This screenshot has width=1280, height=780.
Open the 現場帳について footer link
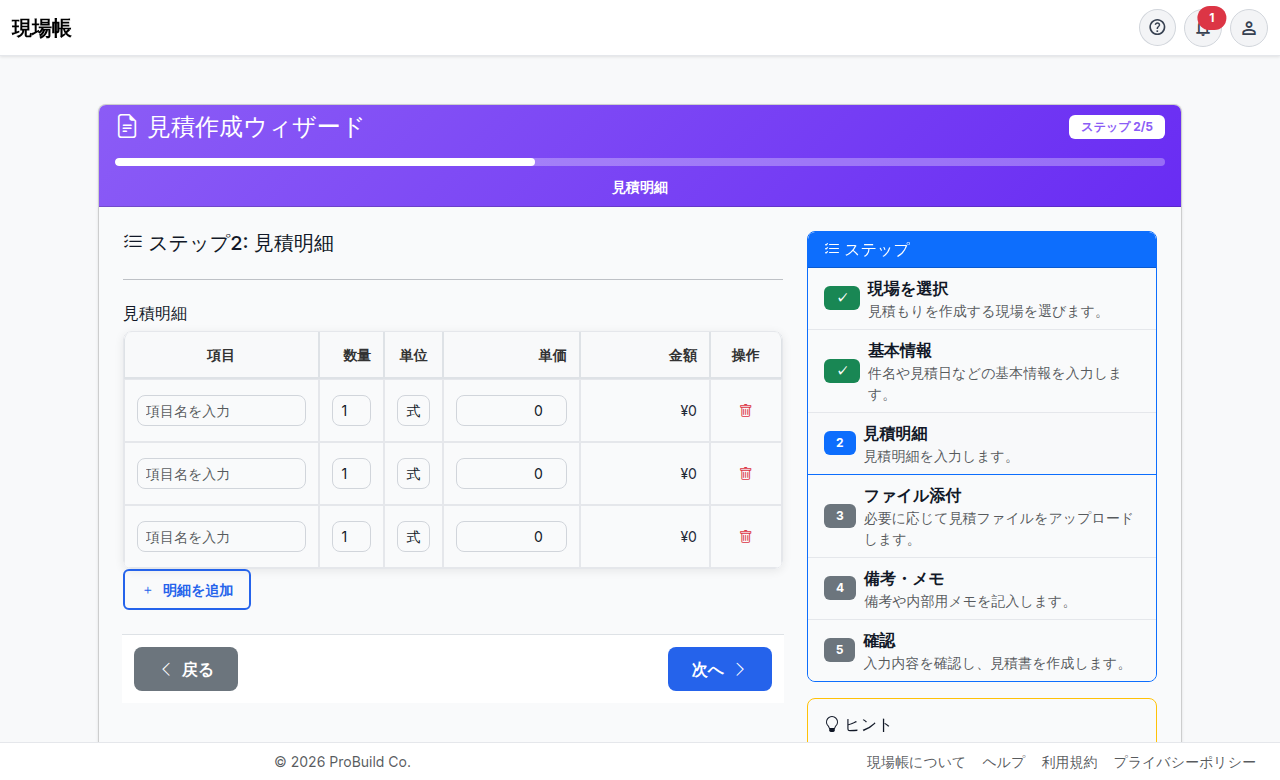pos(916,762)
